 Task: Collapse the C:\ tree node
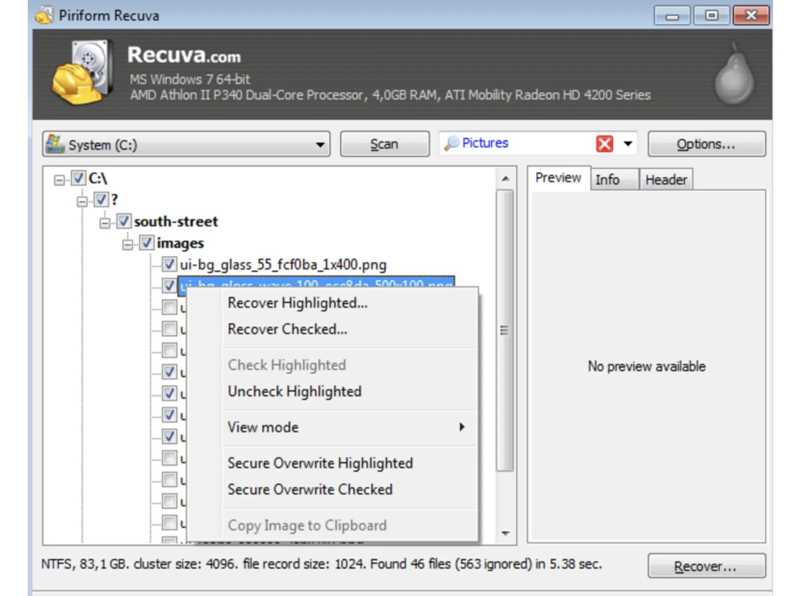pos(60,180)
